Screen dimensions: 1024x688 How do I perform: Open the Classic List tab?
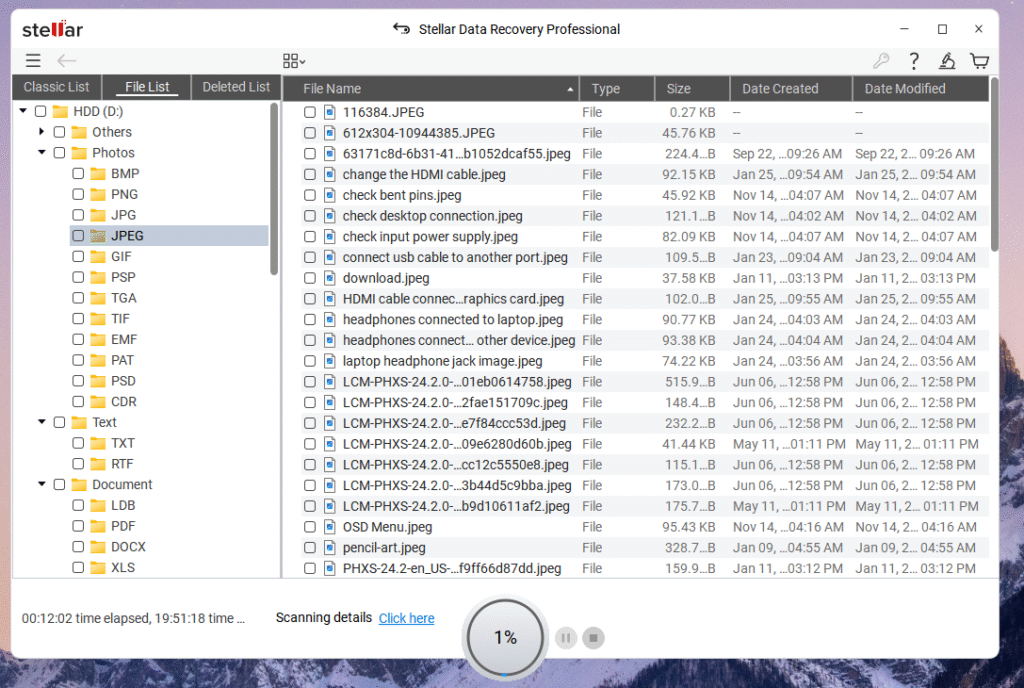tap(56, 87)
